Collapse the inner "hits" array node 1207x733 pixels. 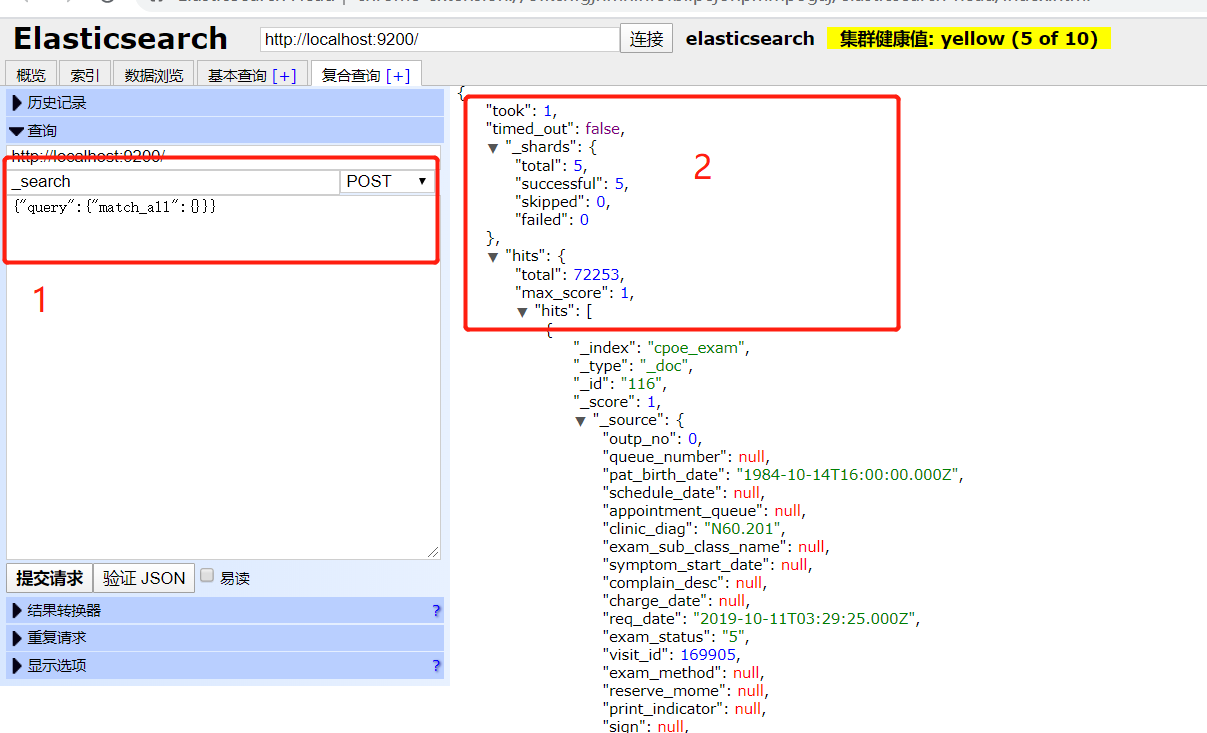pyautogui.click(x=523, y=311)
